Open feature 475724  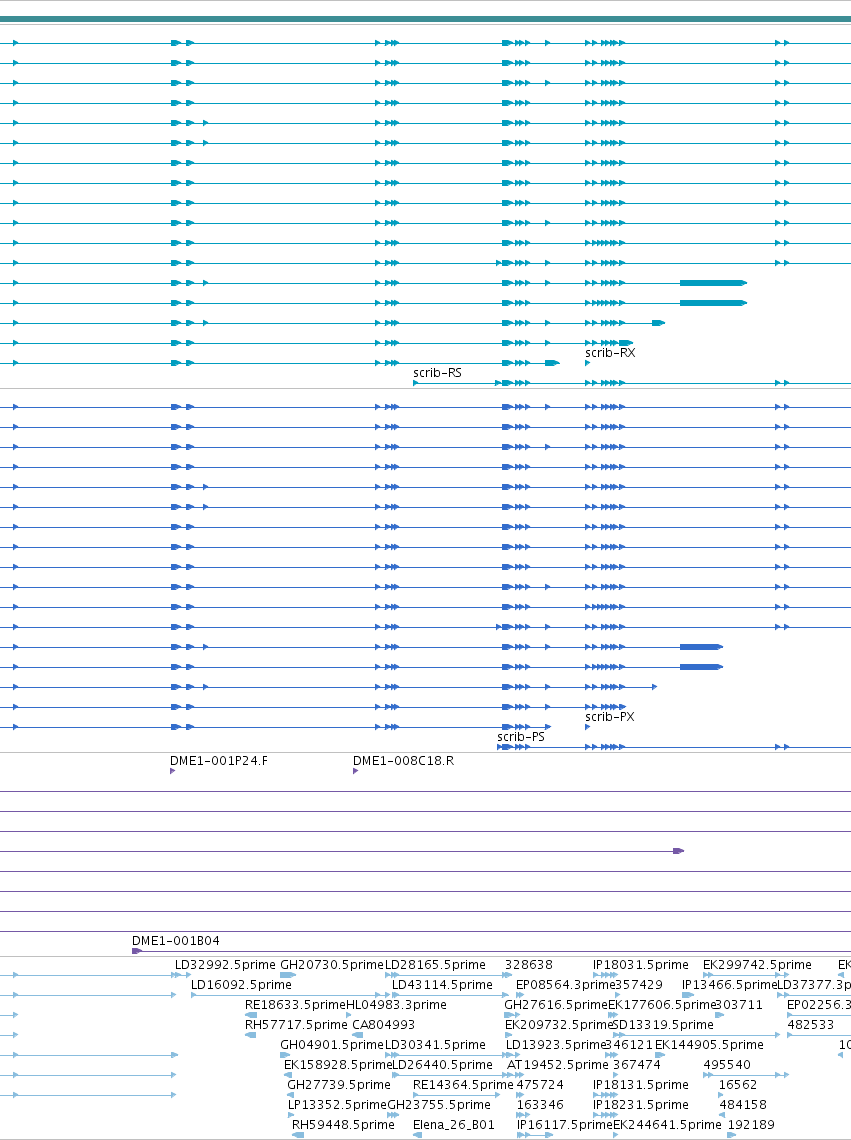click(540, 1085)
